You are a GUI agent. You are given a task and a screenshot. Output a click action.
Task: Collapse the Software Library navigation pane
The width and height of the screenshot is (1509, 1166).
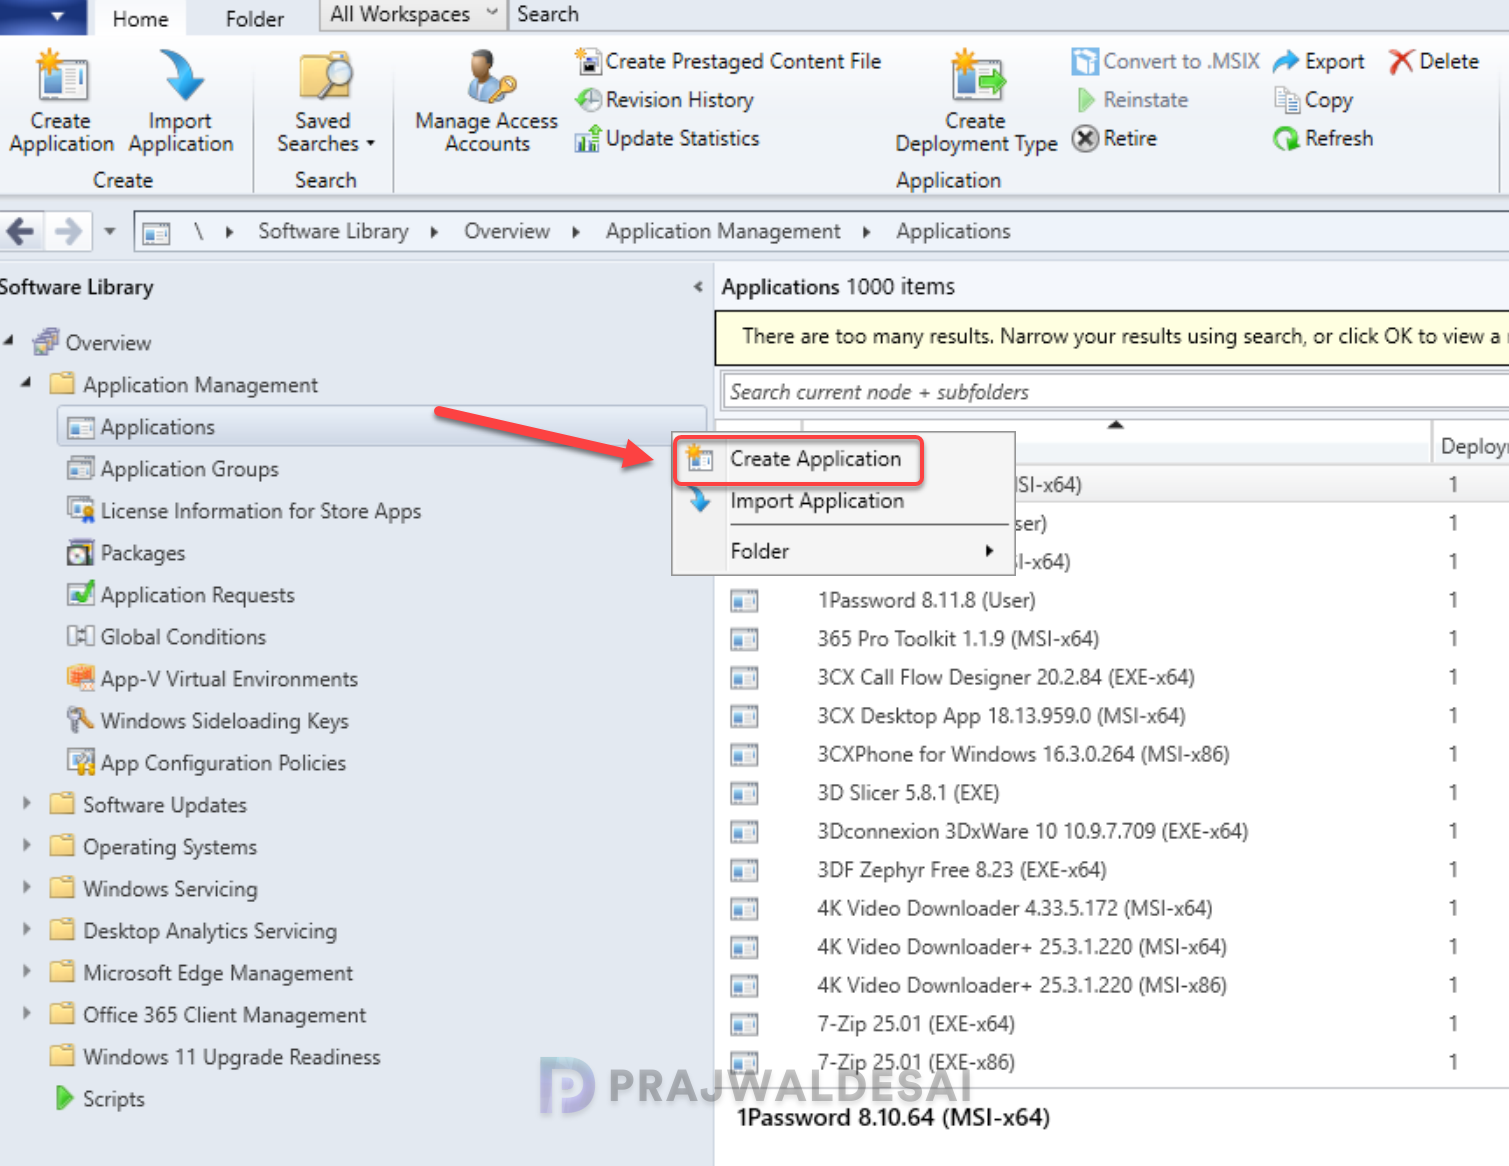[697, 287]
